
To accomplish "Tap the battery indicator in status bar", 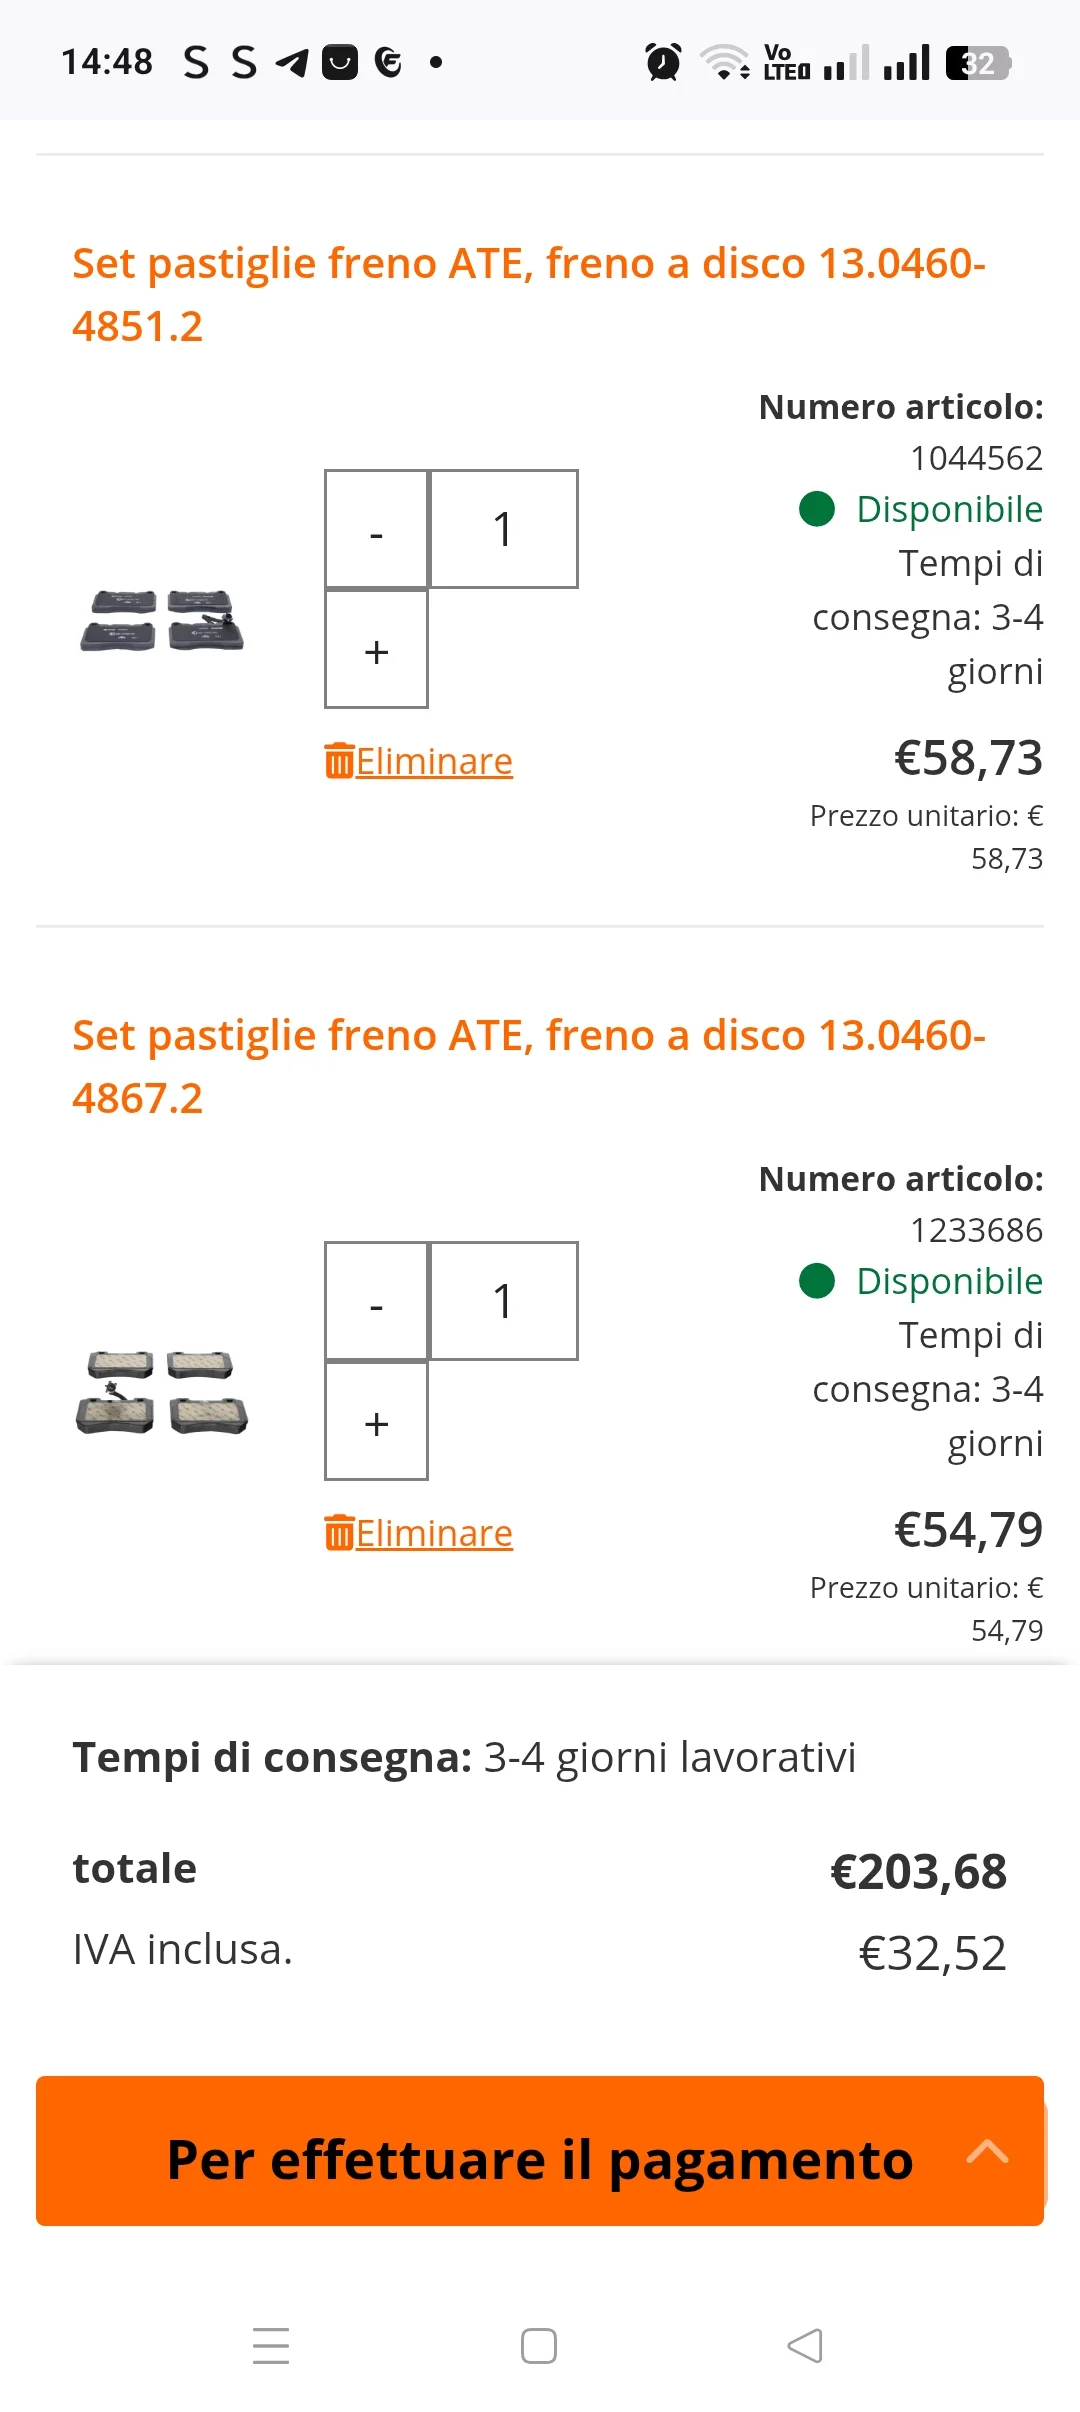I will pyautogui.click(x=977, y=63).
